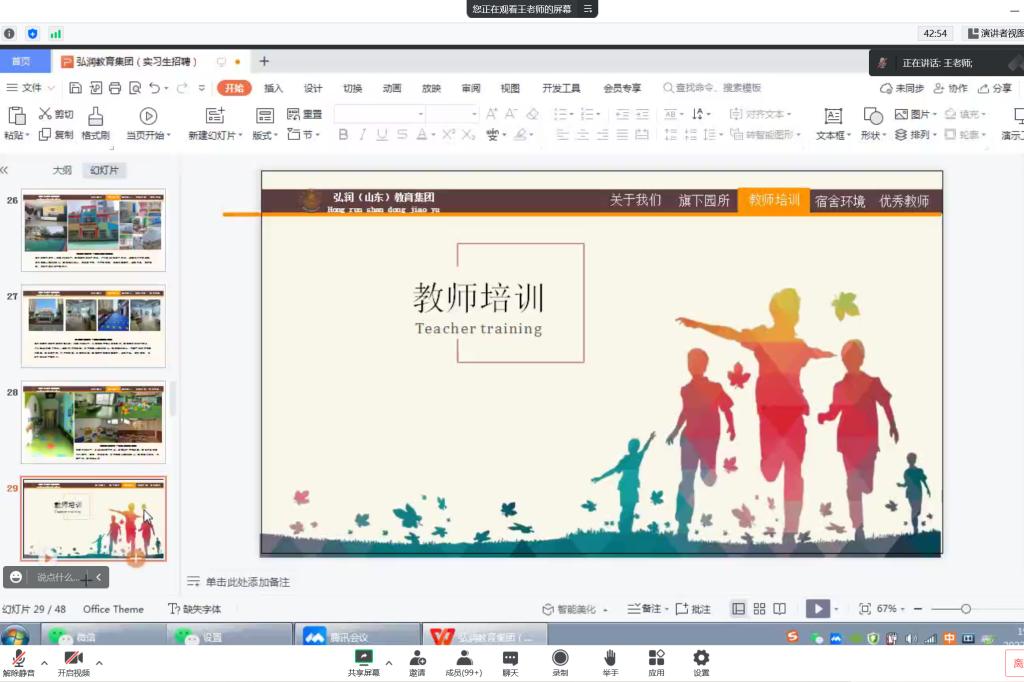Switch to slide sorter grid view
This screenshot has height=682, width=1024.
pos(759,609)
